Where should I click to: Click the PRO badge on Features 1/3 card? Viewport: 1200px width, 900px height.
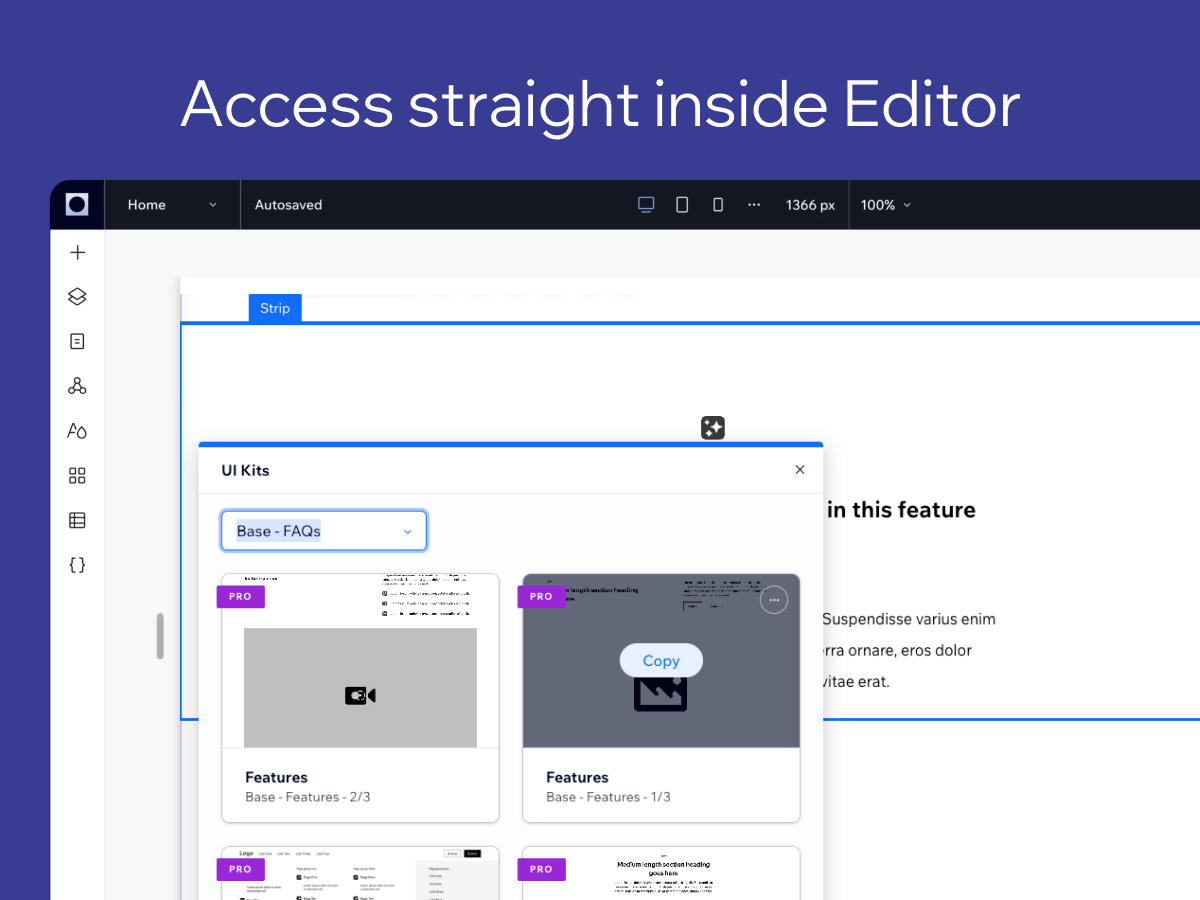541,596
